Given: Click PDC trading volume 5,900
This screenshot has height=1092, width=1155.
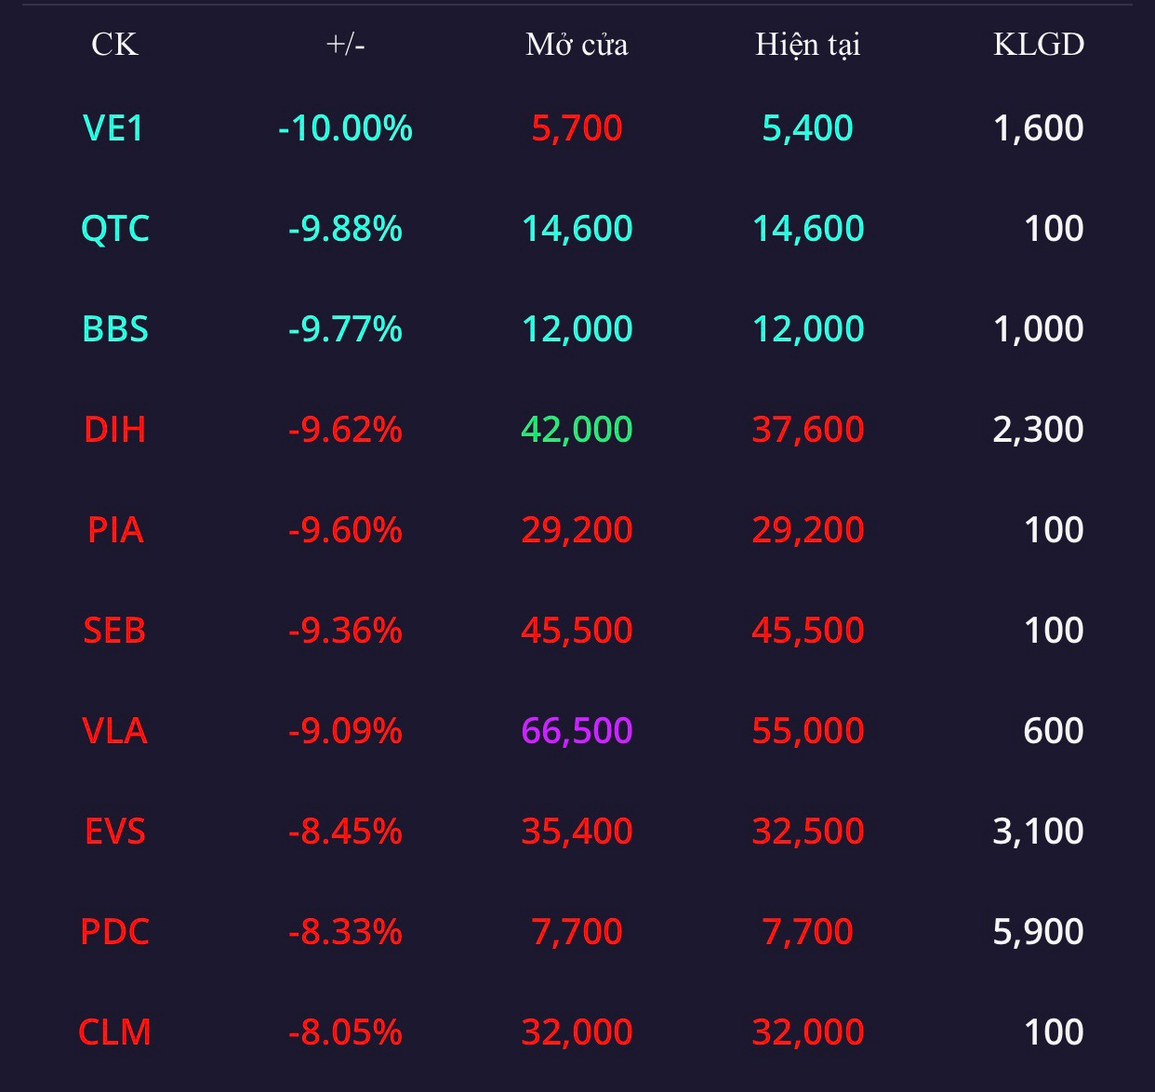Looking at the screenshot, I should tap(1038, 932).
